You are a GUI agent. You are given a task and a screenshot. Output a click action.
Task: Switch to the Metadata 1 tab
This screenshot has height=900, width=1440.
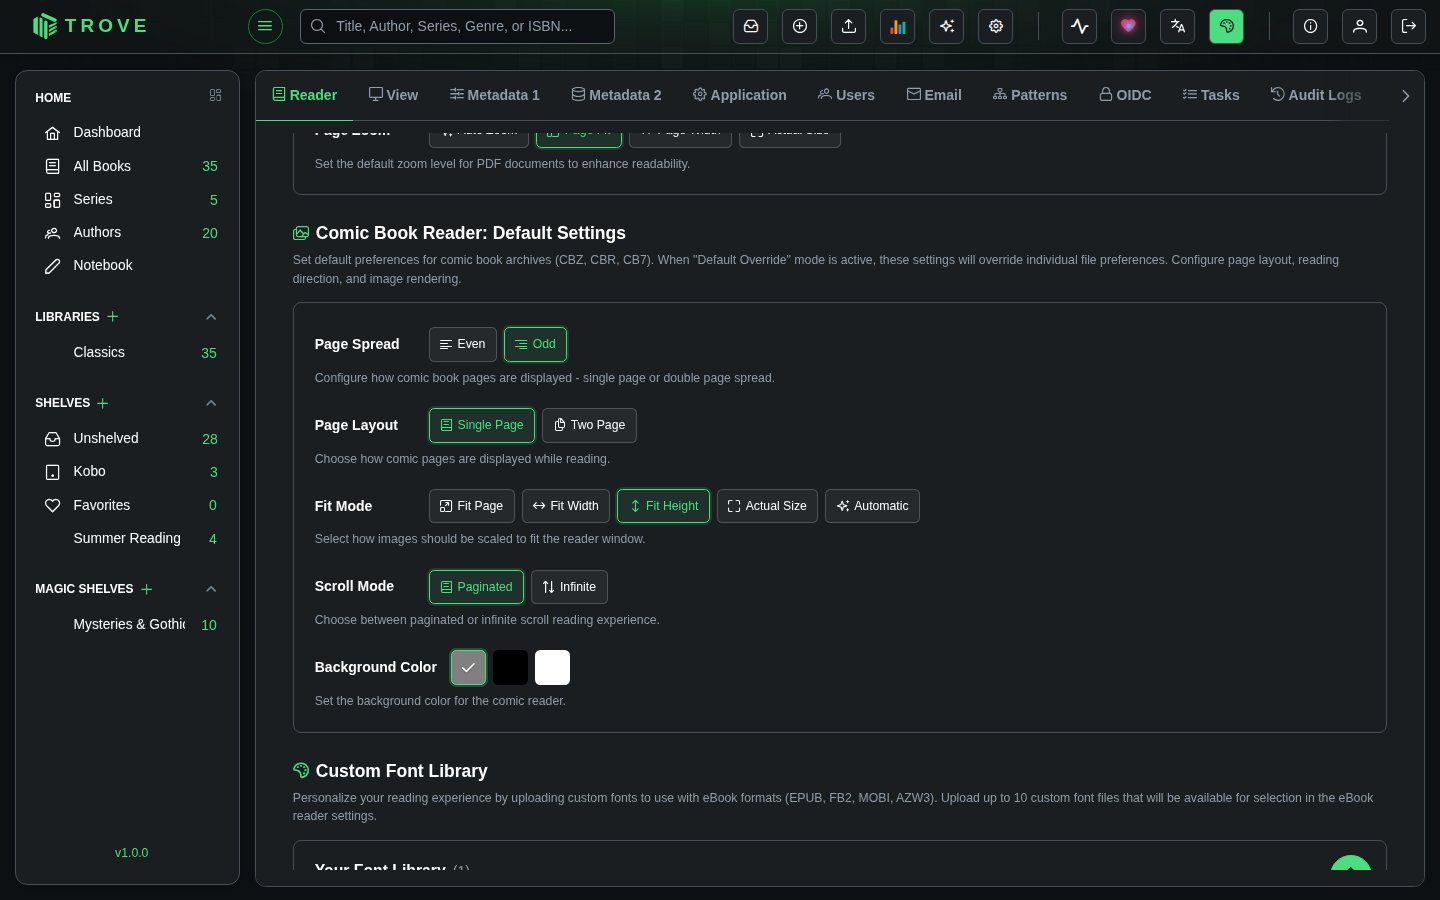pyautogui.click(x=495, y=95)
